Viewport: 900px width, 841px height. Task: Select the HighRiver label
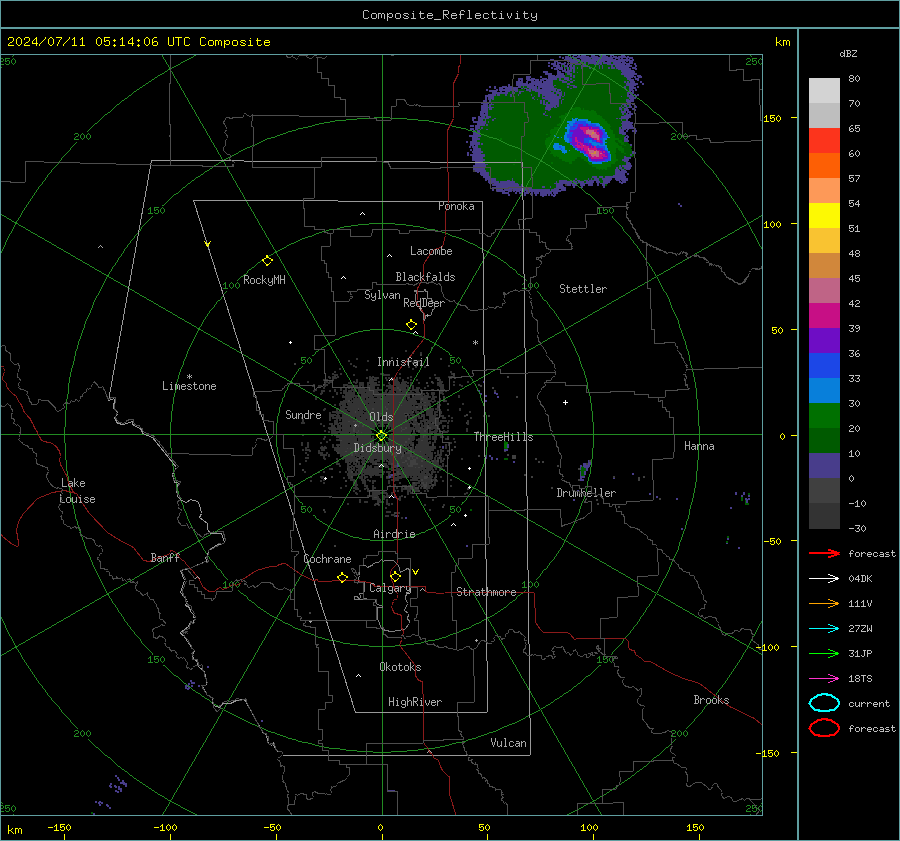pos(415,702)
